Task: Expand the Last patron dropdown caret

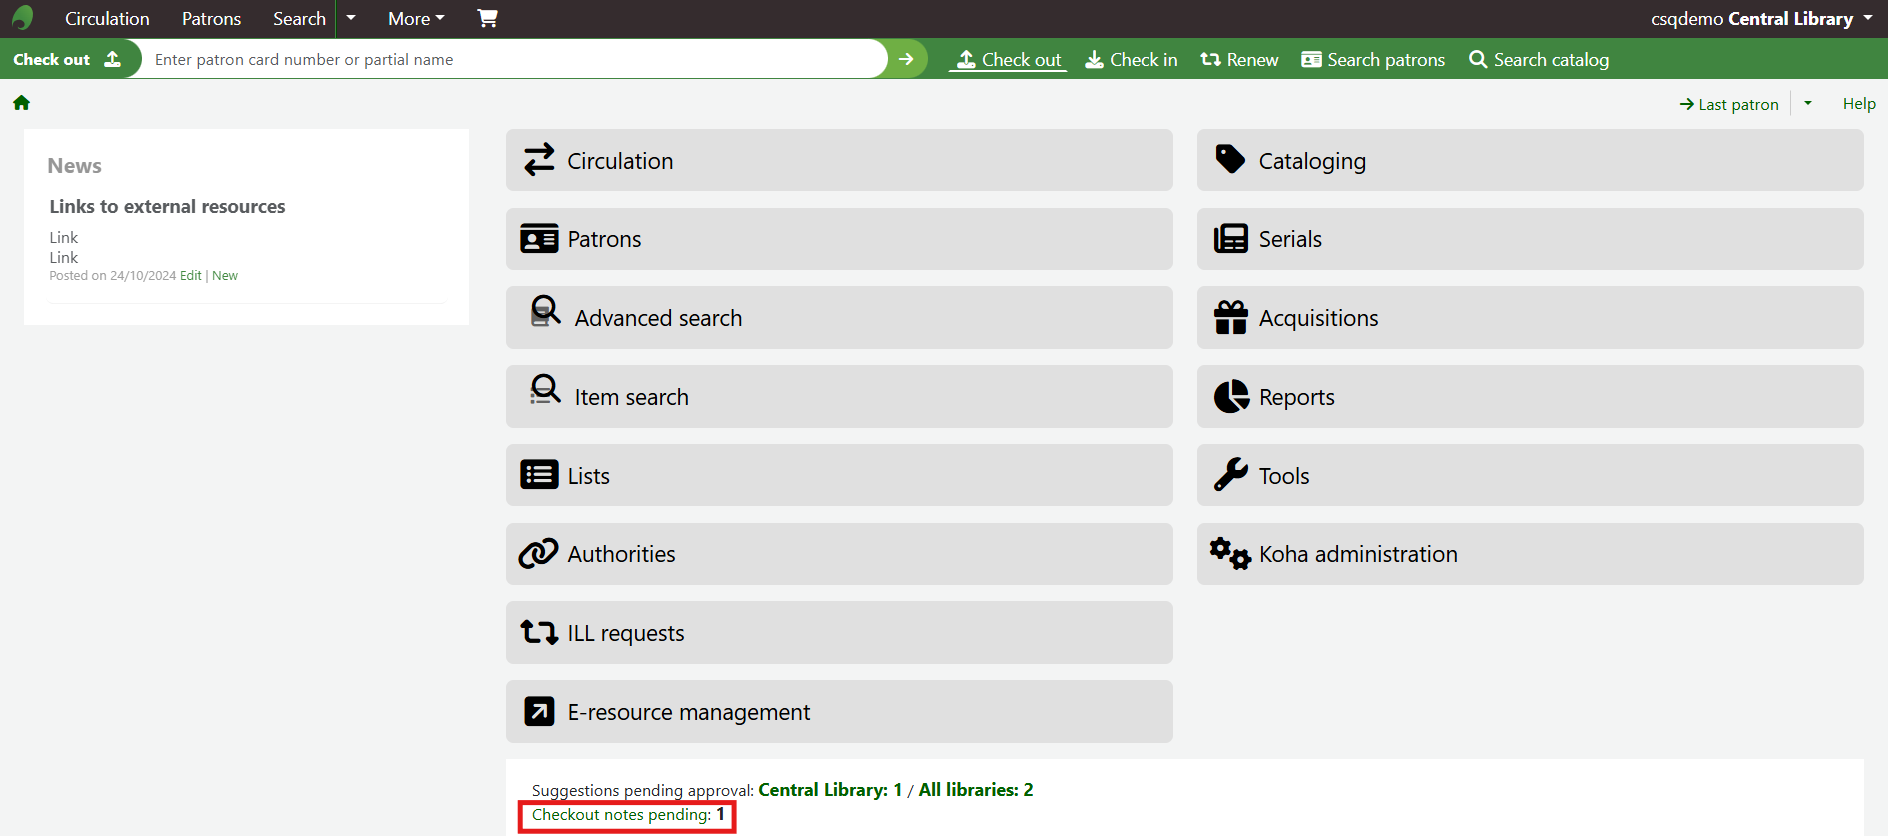Action: pyautogui.click(x=1808, y=103)
